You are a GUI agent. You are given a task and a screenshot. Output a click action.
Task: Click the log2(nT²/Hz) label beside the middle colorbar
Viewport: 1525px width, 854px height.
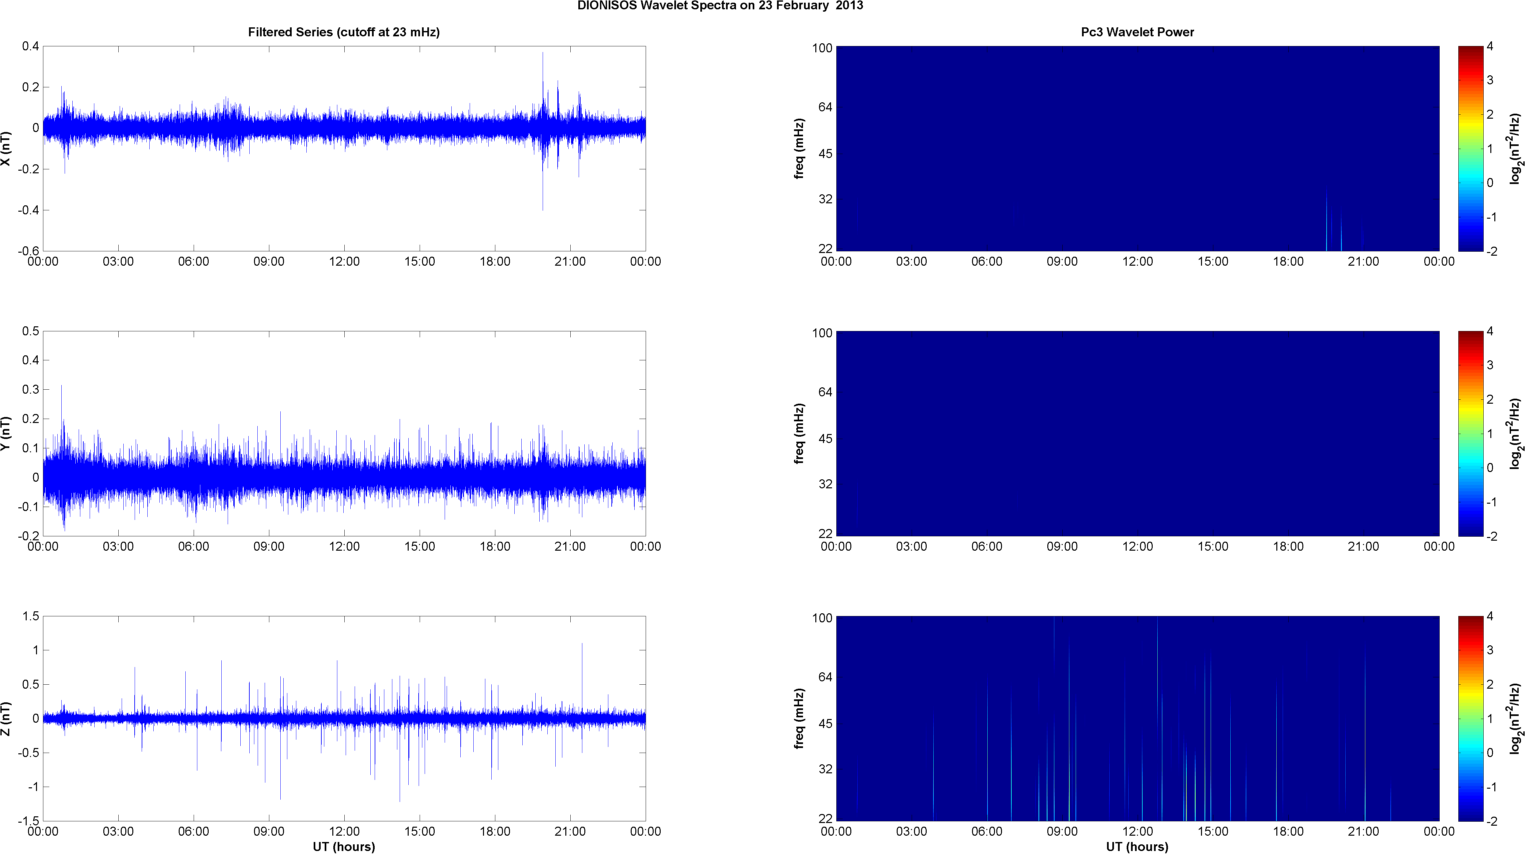[1515, 433]
